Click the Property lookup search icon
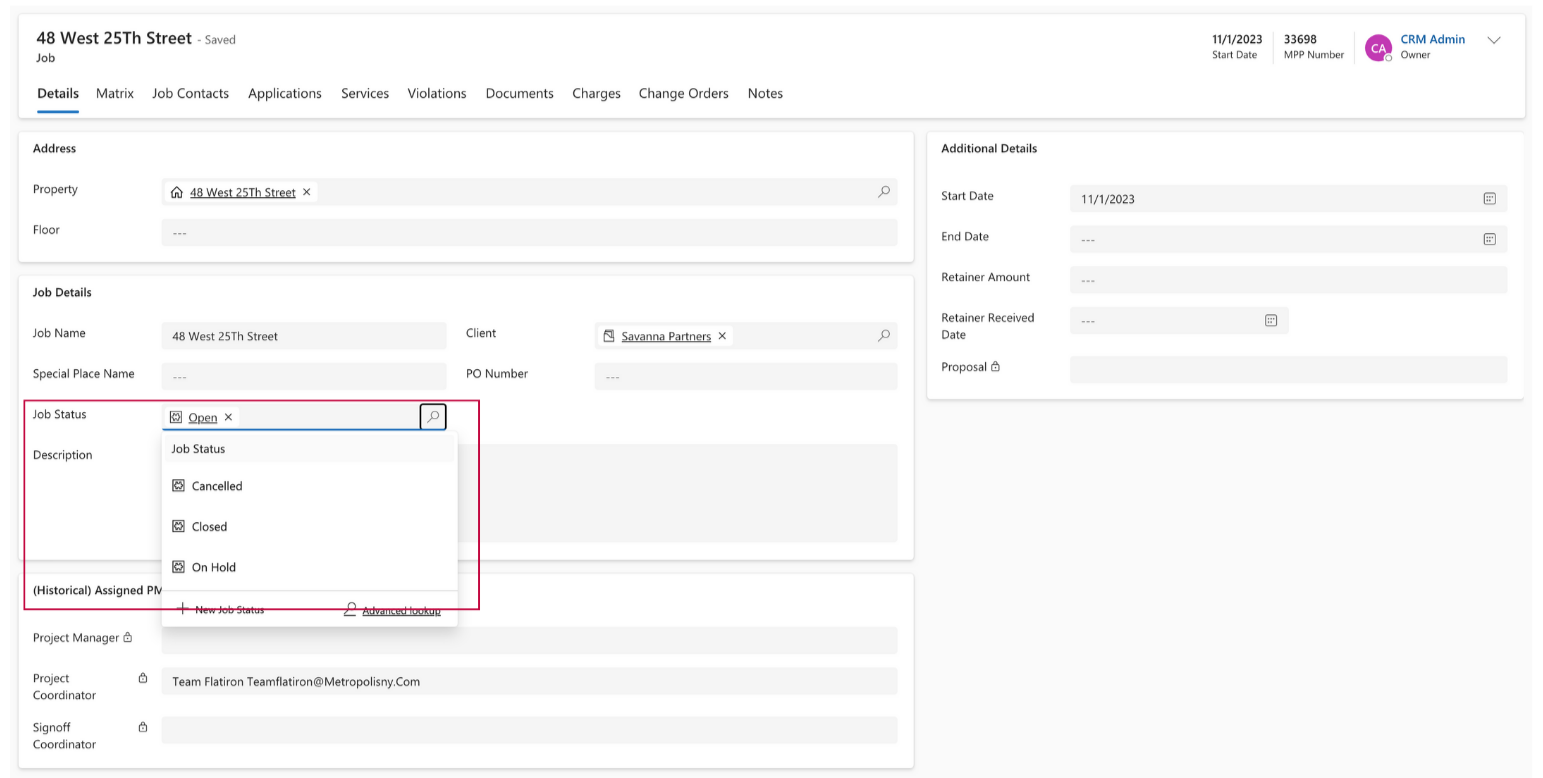The width and height of the screenshot is (1543, 778). point(883,192)
